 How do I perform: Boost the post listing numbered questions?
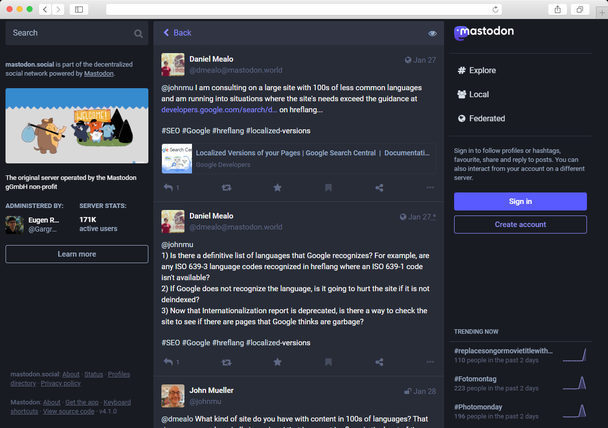click(226, 362)
